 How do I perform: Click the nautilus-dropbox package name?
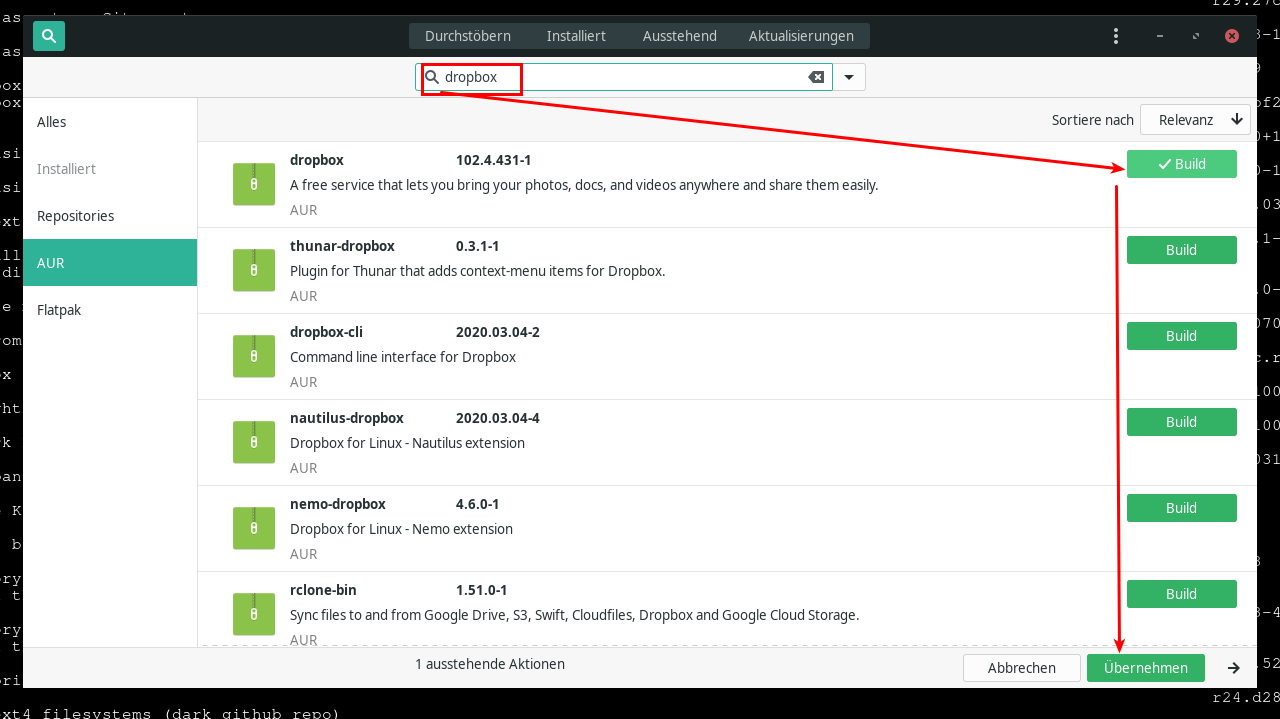tap(347, 418)
